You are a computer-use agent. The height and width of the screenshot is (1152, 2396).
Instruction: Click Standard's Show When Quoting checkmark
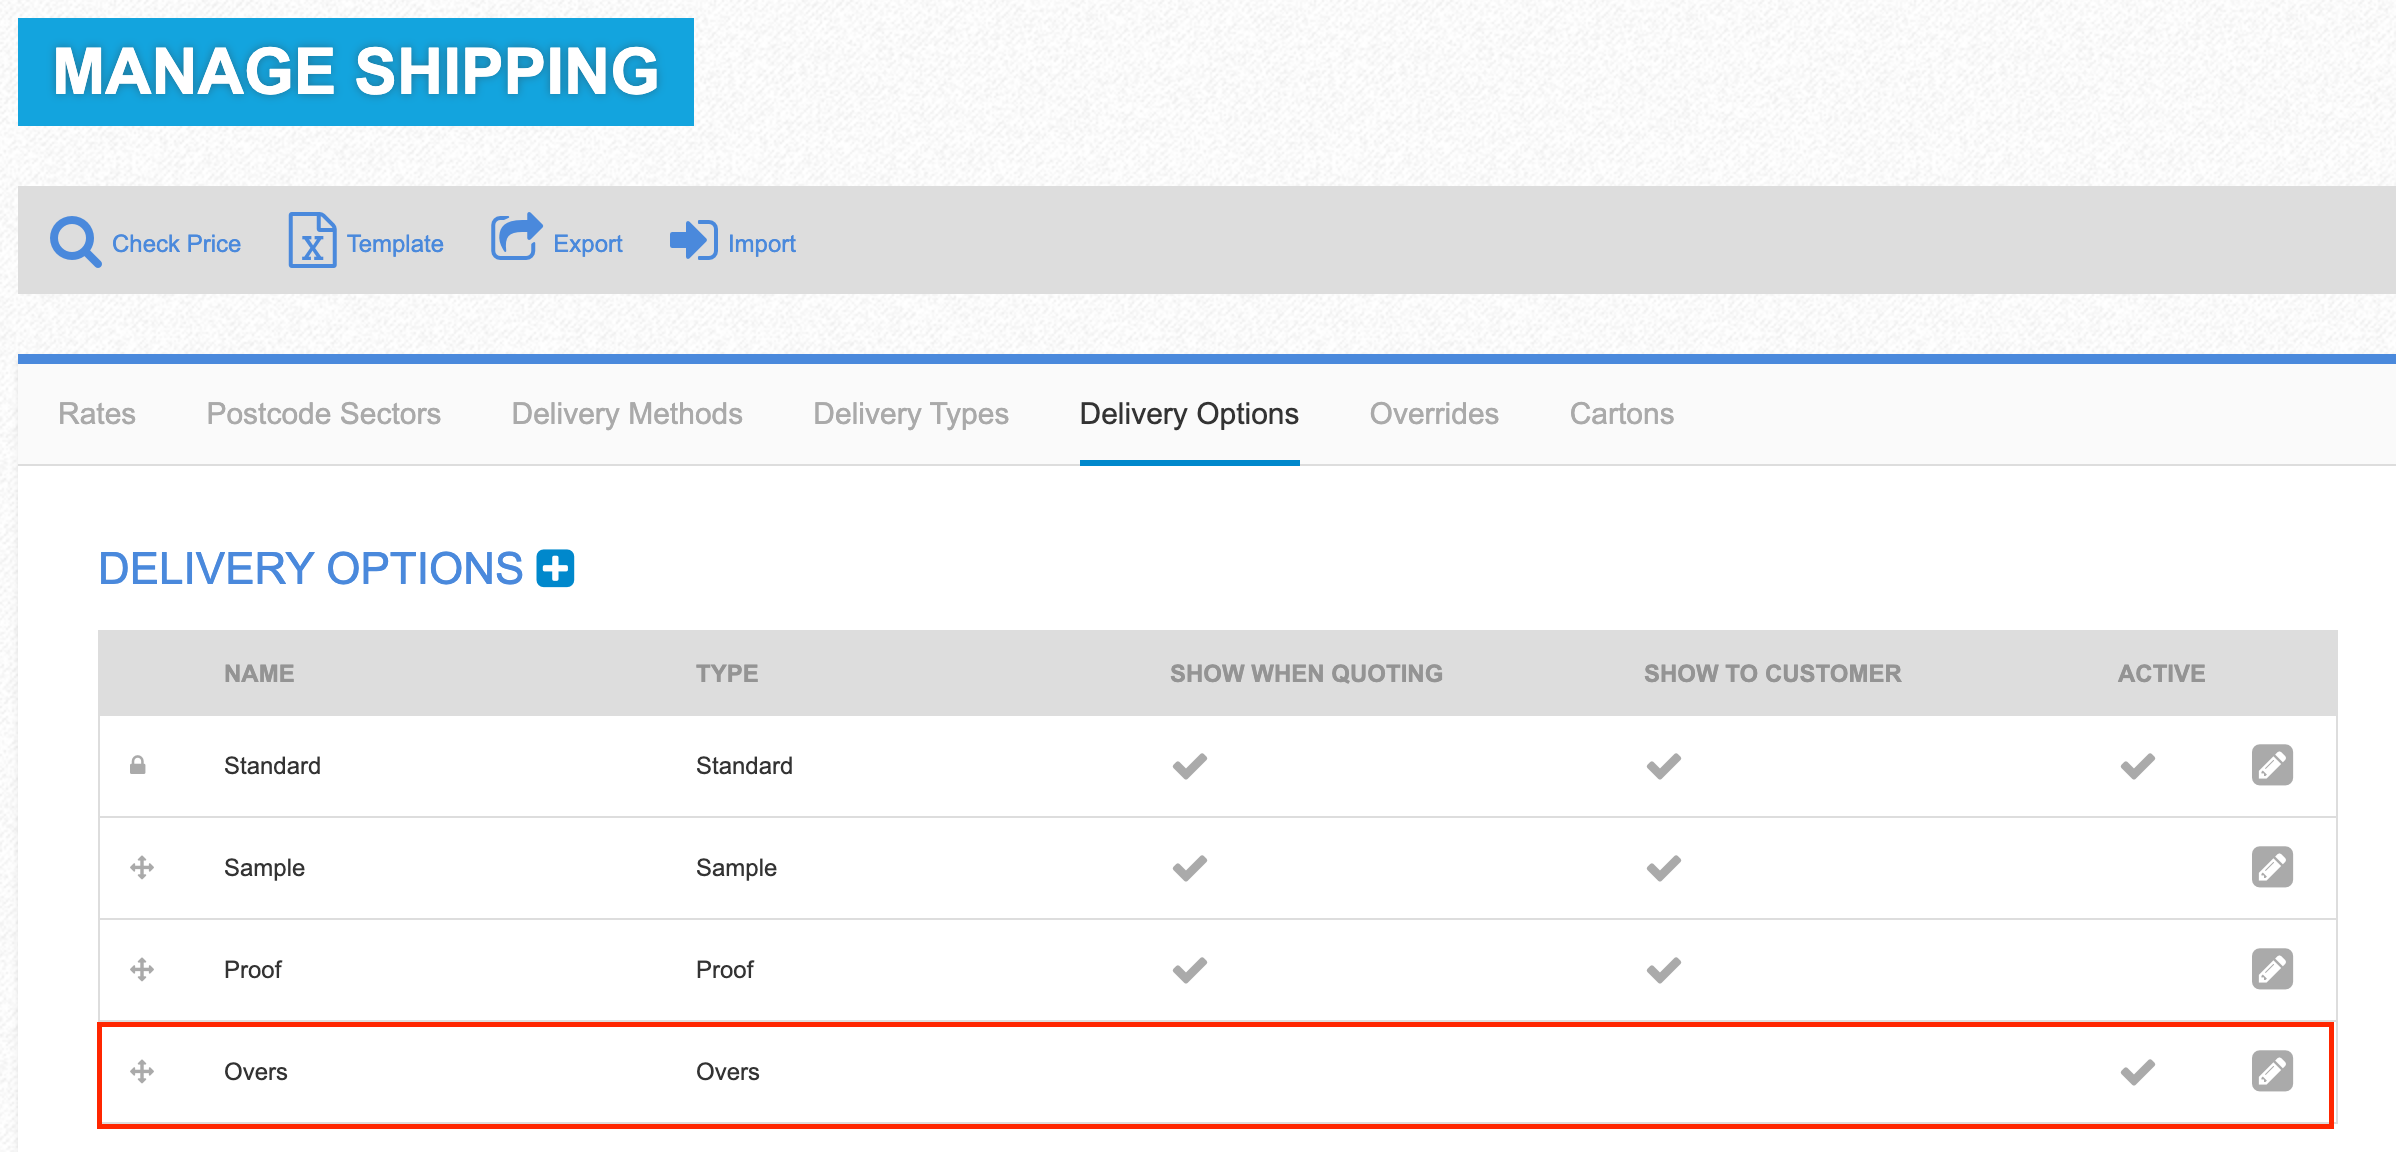click(x=1189, y=766)
